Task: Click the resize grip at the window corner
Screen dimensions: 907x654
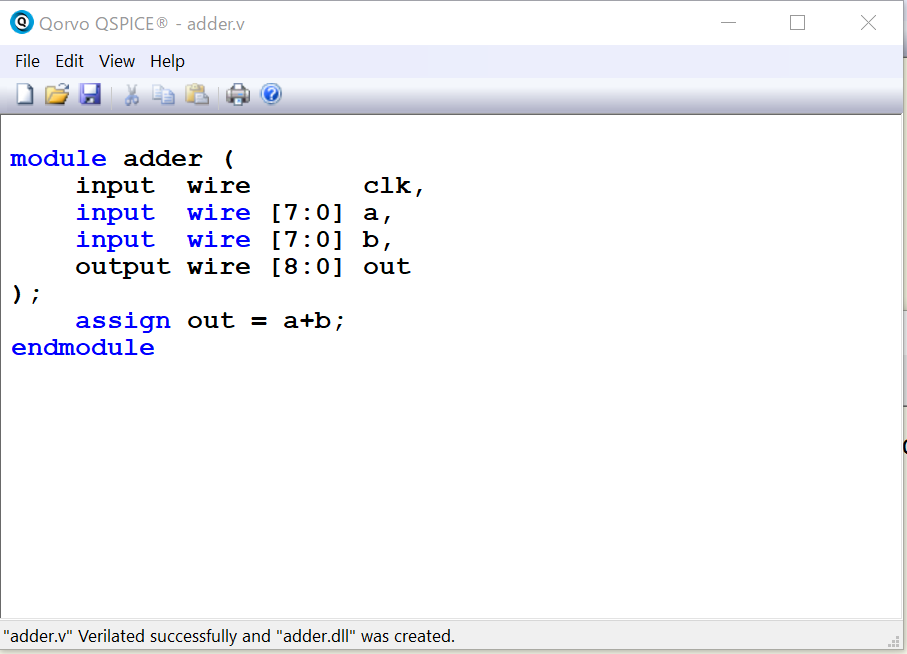Action: pos(895,641)
